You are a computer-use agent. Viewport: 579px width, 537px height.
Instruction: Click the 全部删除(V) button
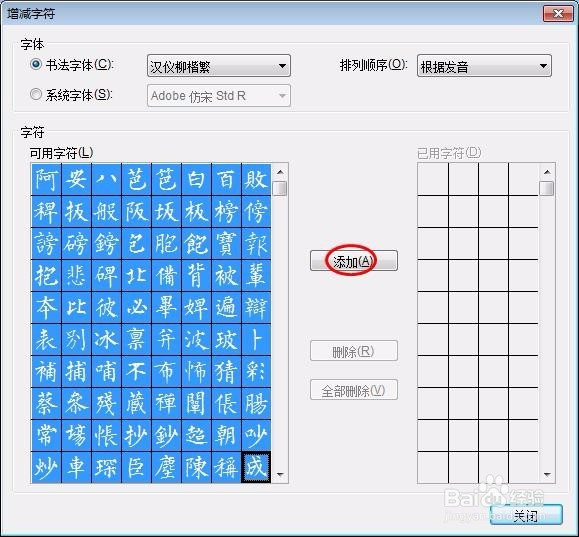click(x=354, y=390)
